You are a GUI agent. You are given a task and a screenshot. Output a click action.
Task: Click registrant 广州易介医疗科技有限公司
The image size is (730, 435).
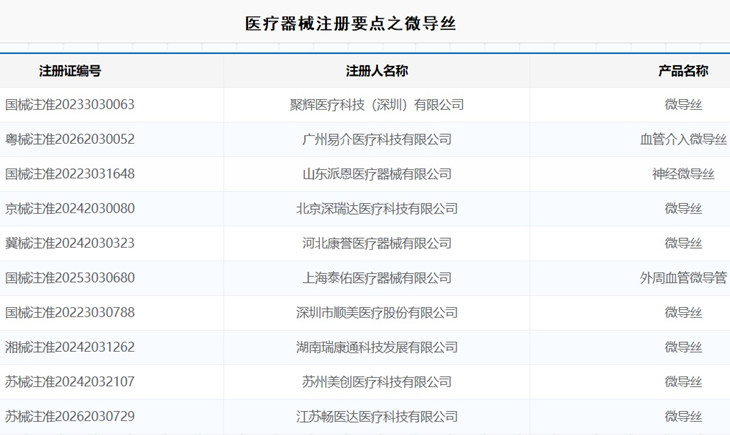[x=377, y=139]
